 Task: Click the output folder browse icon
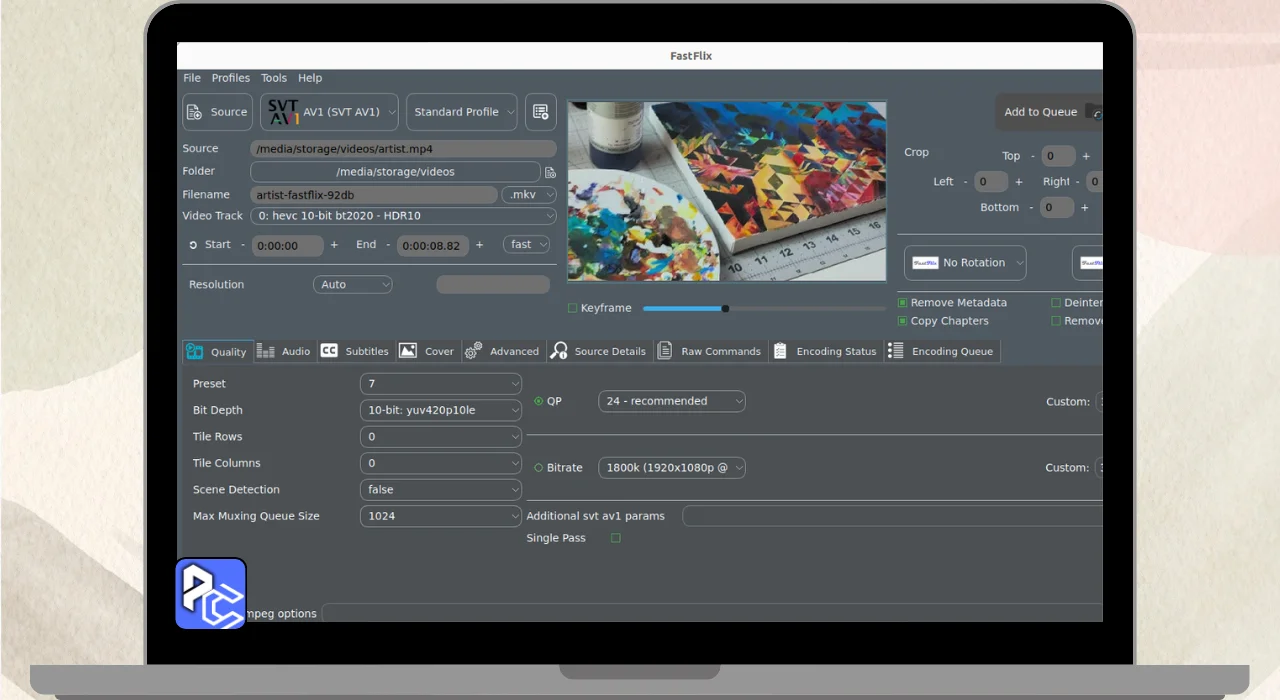(550, 172)
